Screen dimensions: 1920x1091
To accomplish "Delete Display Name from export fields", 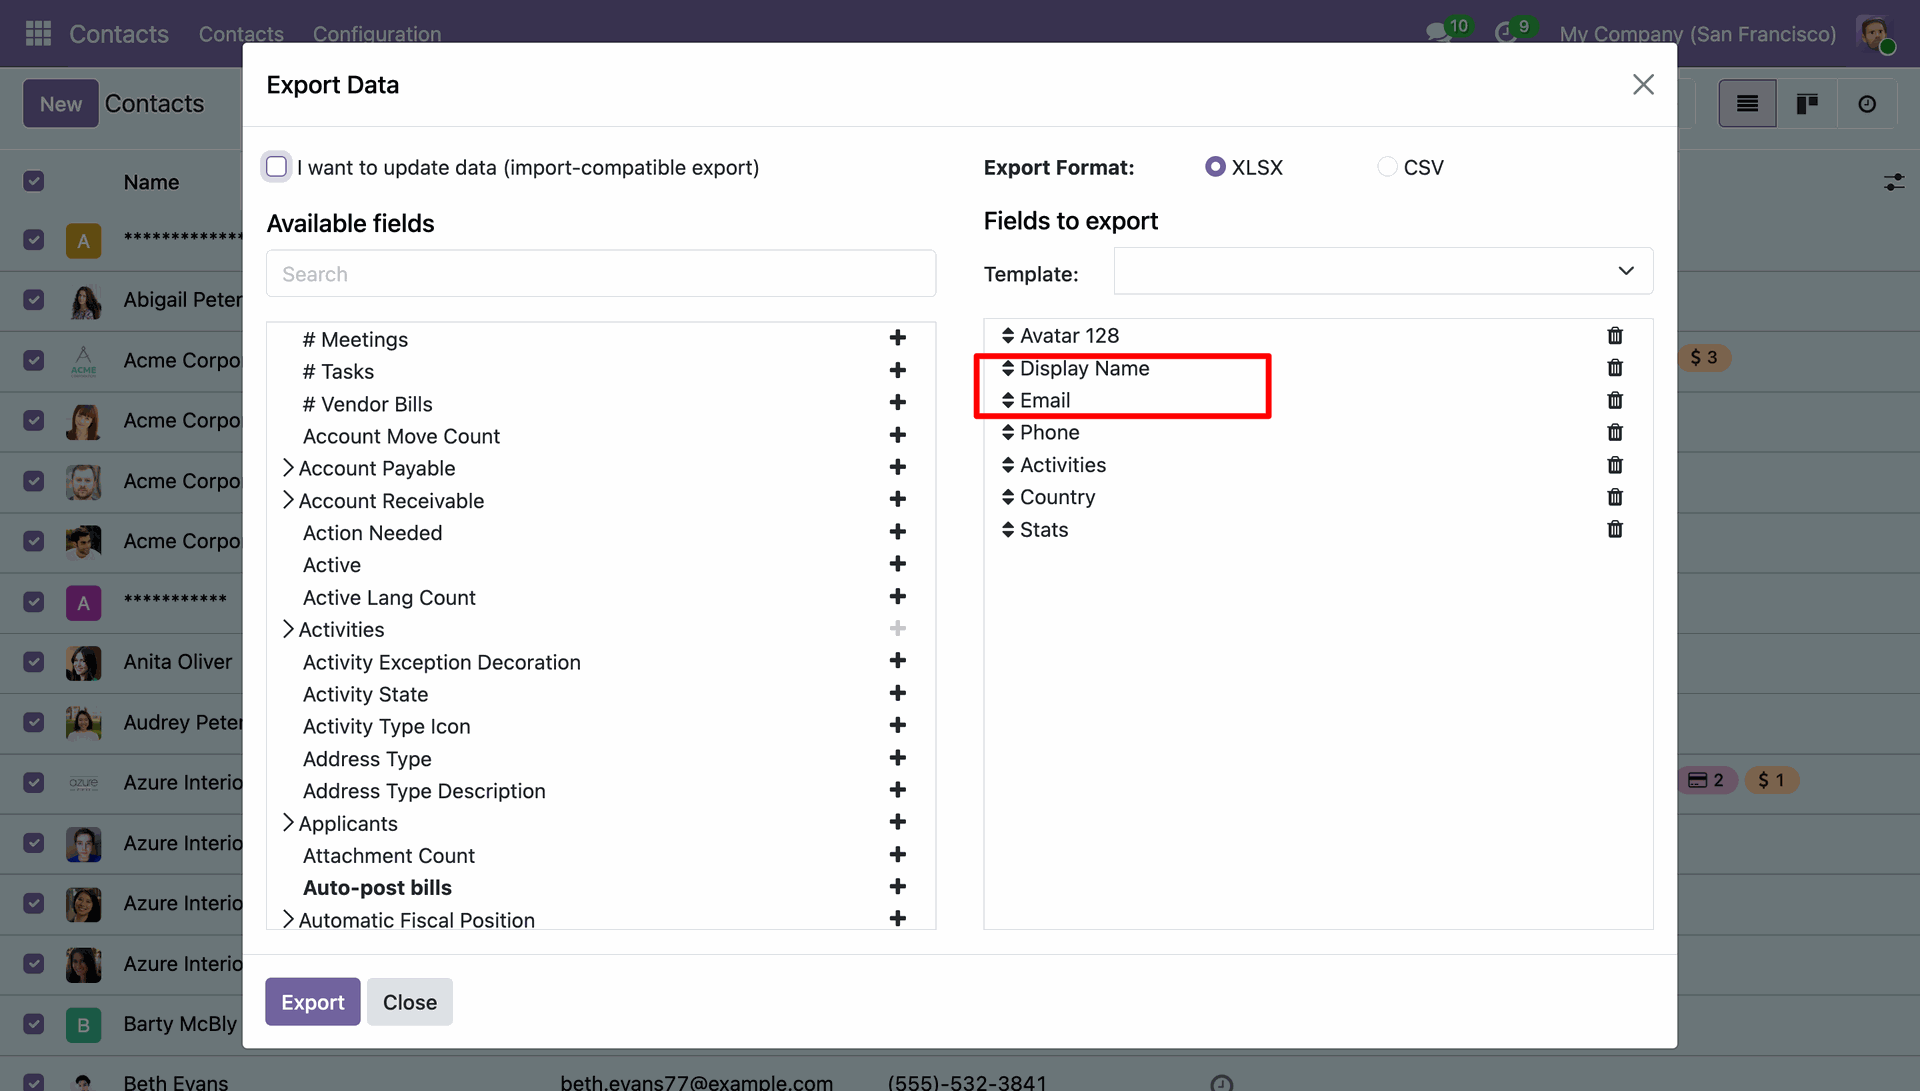I will (x=1614, y=368).
